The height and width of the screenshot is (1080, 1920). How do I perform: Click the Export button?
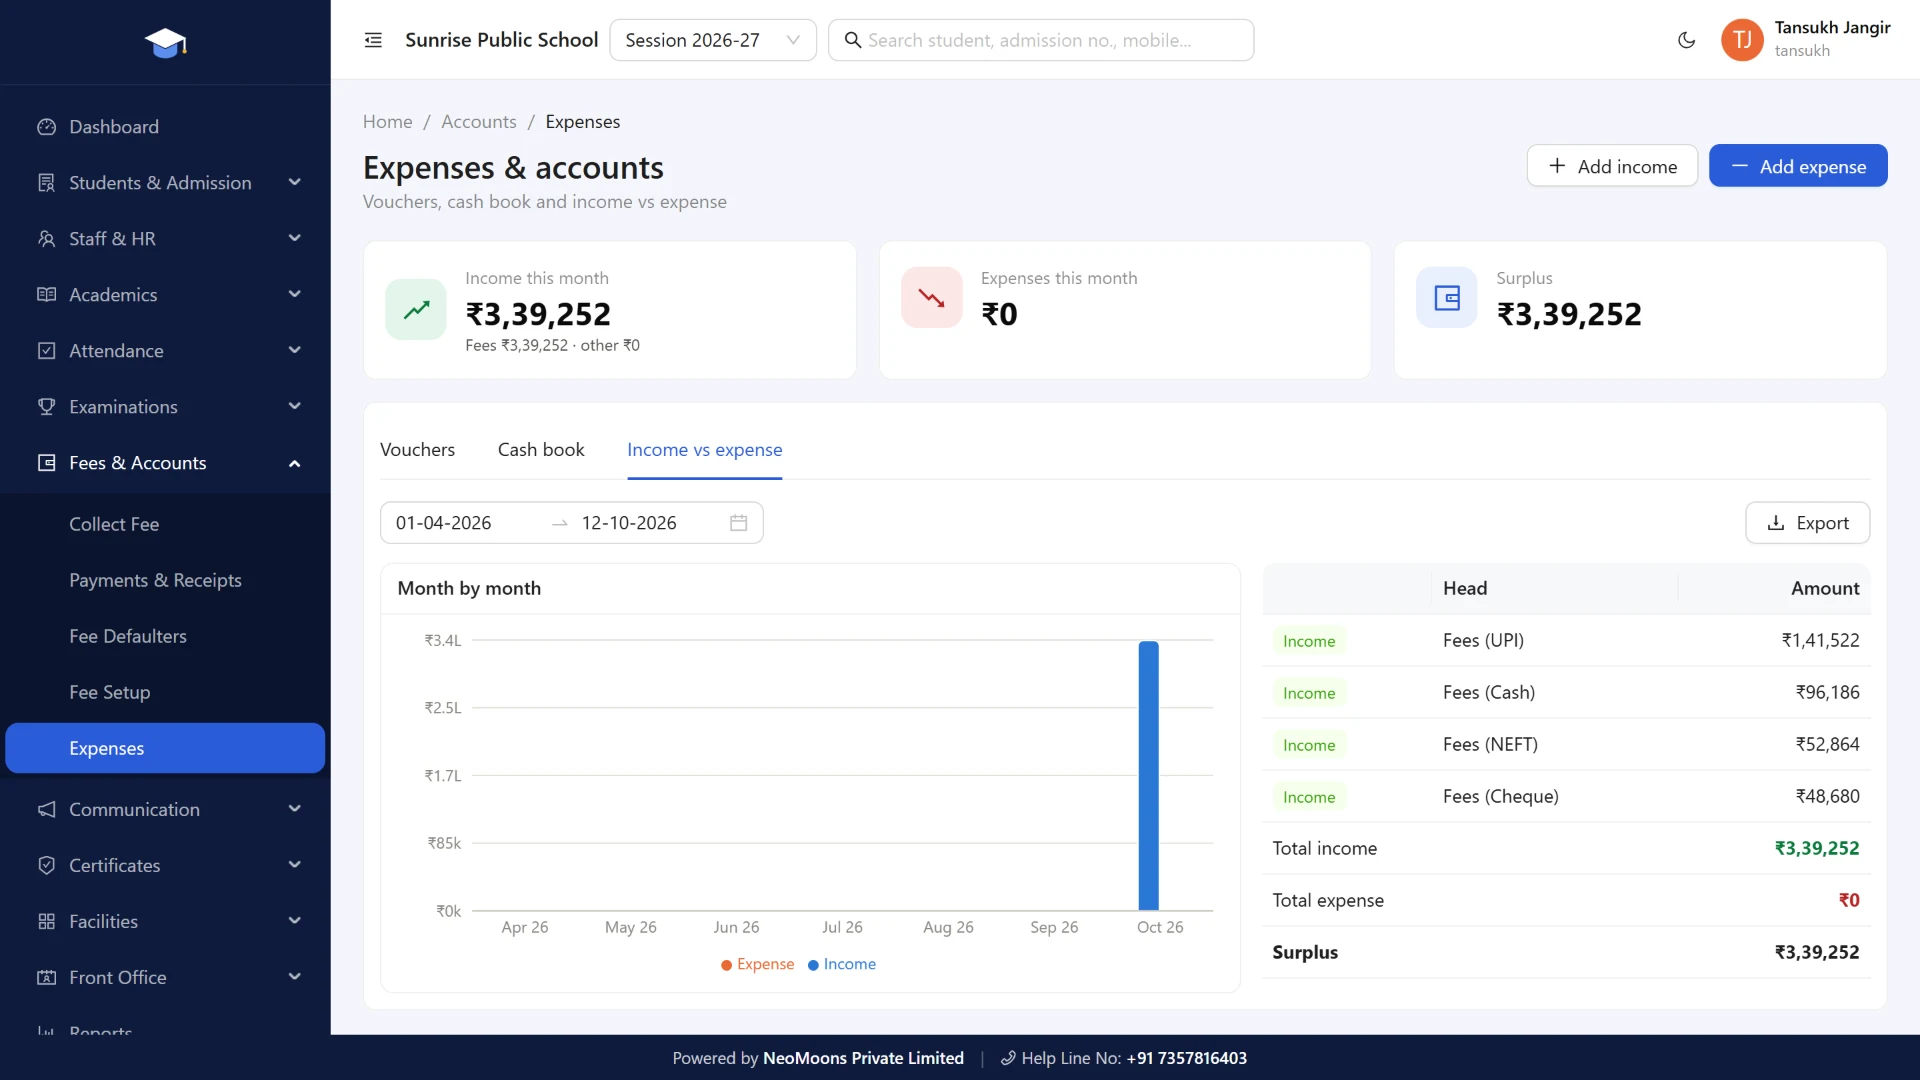click(1807, 523)
